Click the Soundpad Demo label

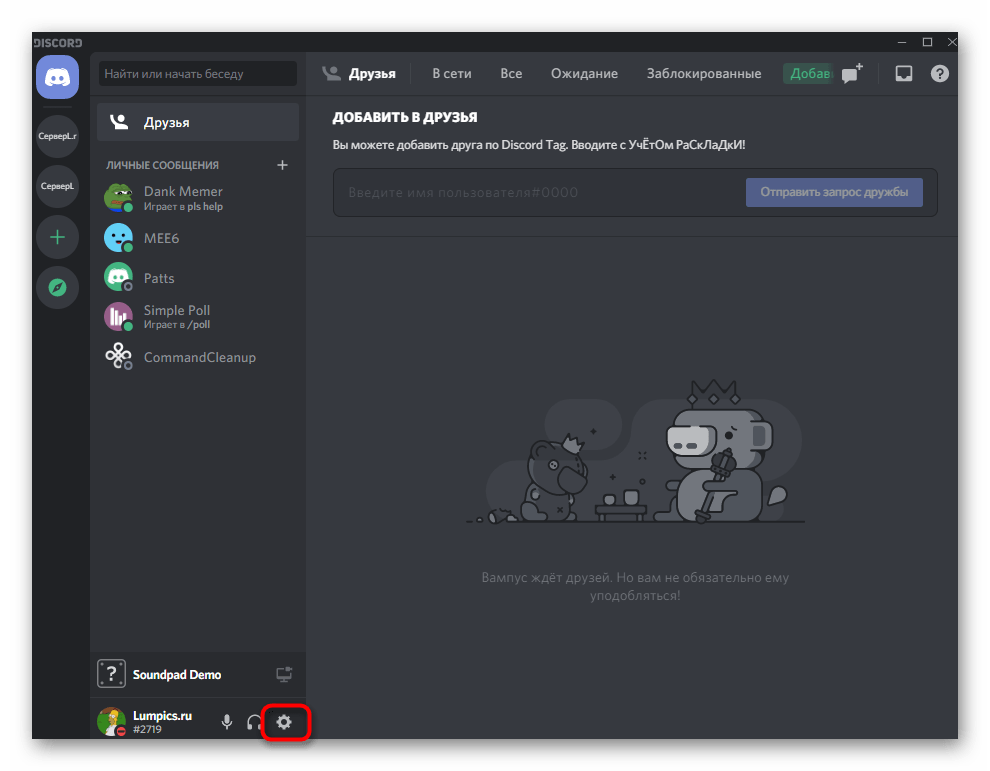pyautogui.click(x=177, y=674)
